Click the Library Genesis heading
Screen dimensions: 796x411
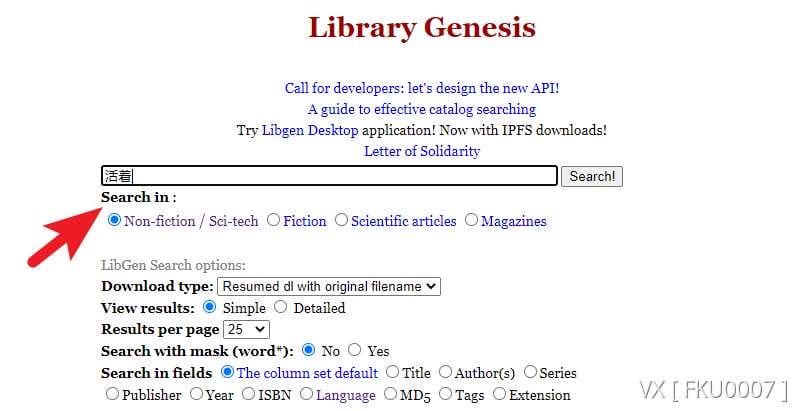point(422,27)
